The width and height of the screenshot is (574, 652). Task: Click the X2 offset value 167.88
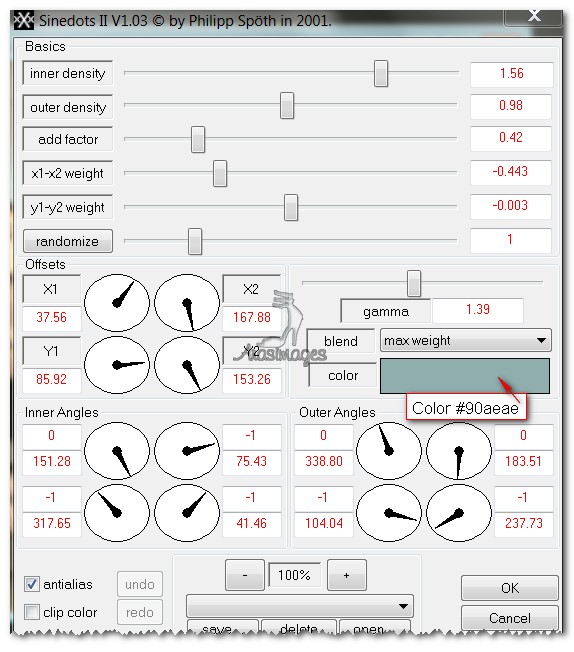click(x=252, y=318)
